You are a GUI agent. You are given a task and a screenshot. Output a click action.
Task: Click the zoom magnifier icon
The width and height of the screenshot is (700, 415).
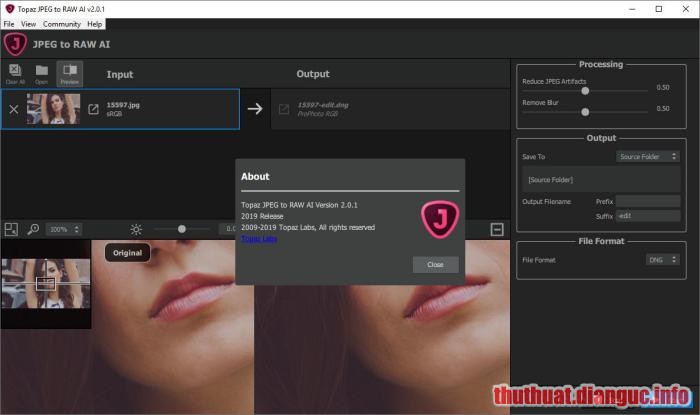[x=33, y=229]
